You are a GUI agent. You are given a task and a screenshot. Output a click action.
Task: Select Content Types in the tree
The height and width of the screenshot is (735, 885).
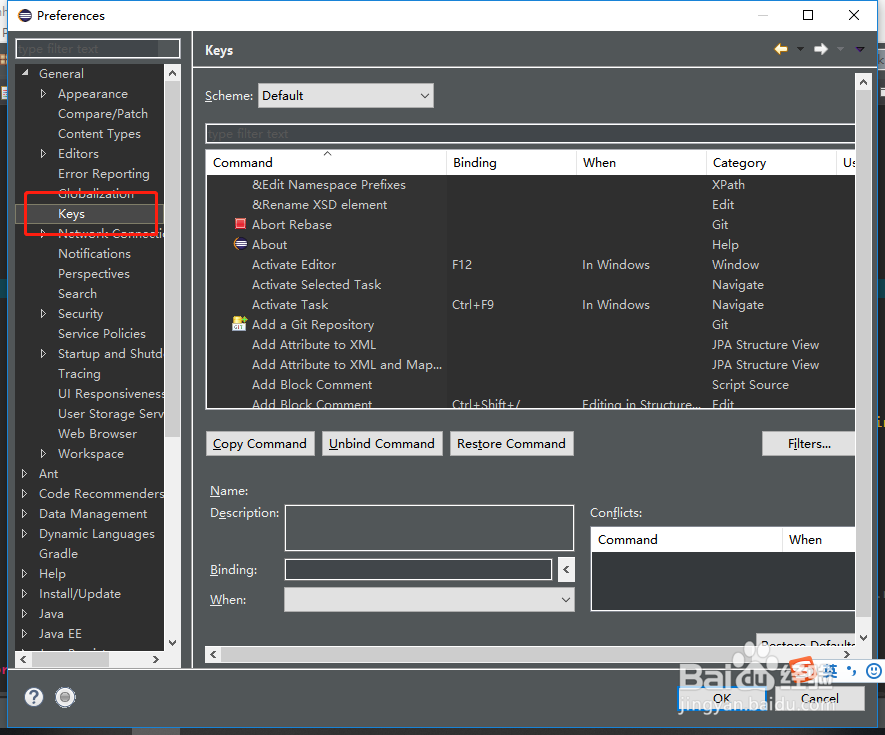pyautogui.click(x=99, y=133)
